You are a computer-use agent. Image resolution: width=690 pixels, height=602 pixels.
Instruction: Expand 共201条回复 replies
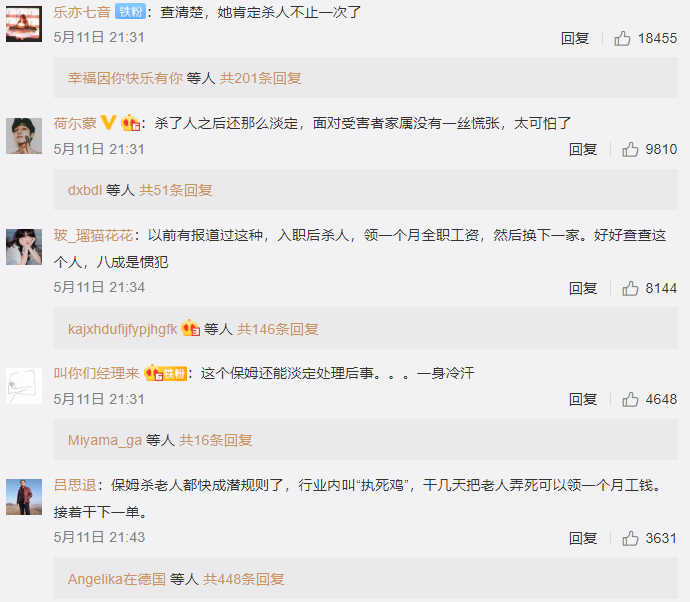click(261, 78)
